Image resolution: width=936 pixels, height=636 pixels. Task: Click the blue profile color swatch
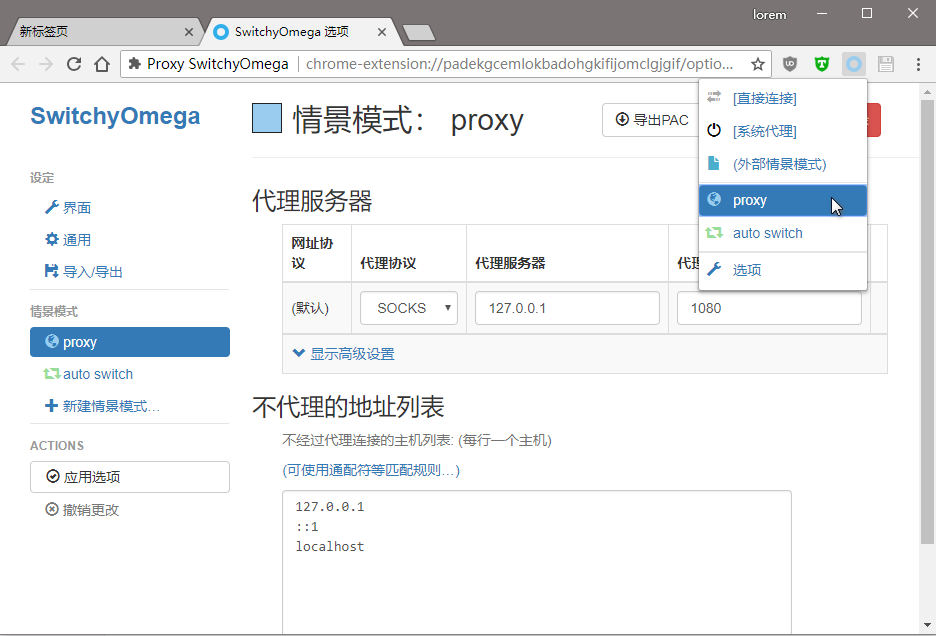(267, 118)
